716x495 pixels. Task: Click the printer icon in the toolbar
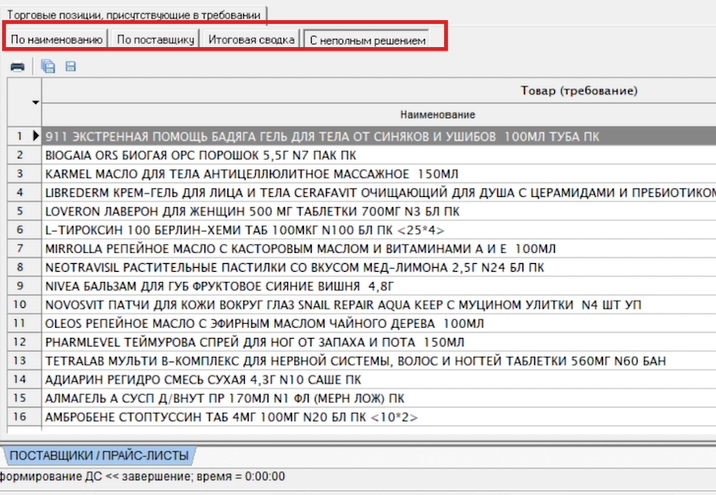pyautogui.click(x=17, y=67)
